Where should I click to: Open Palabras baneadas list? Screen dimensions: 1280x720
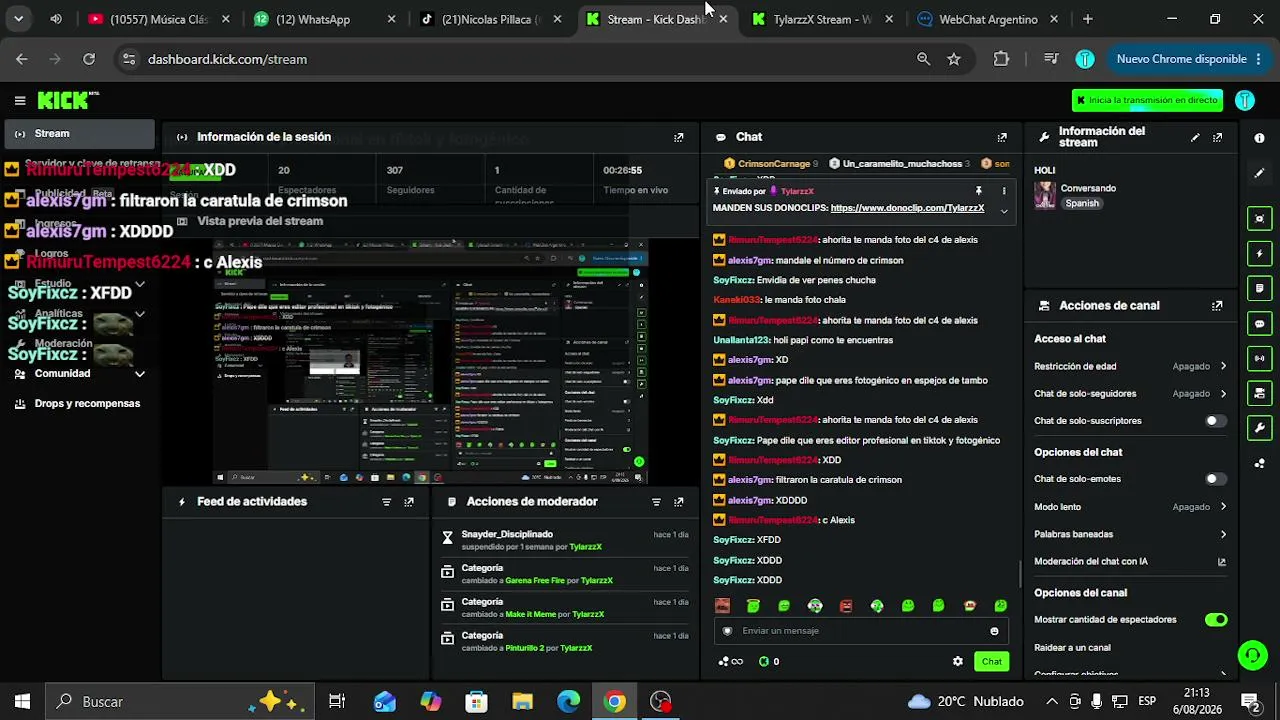(1130, 534)
